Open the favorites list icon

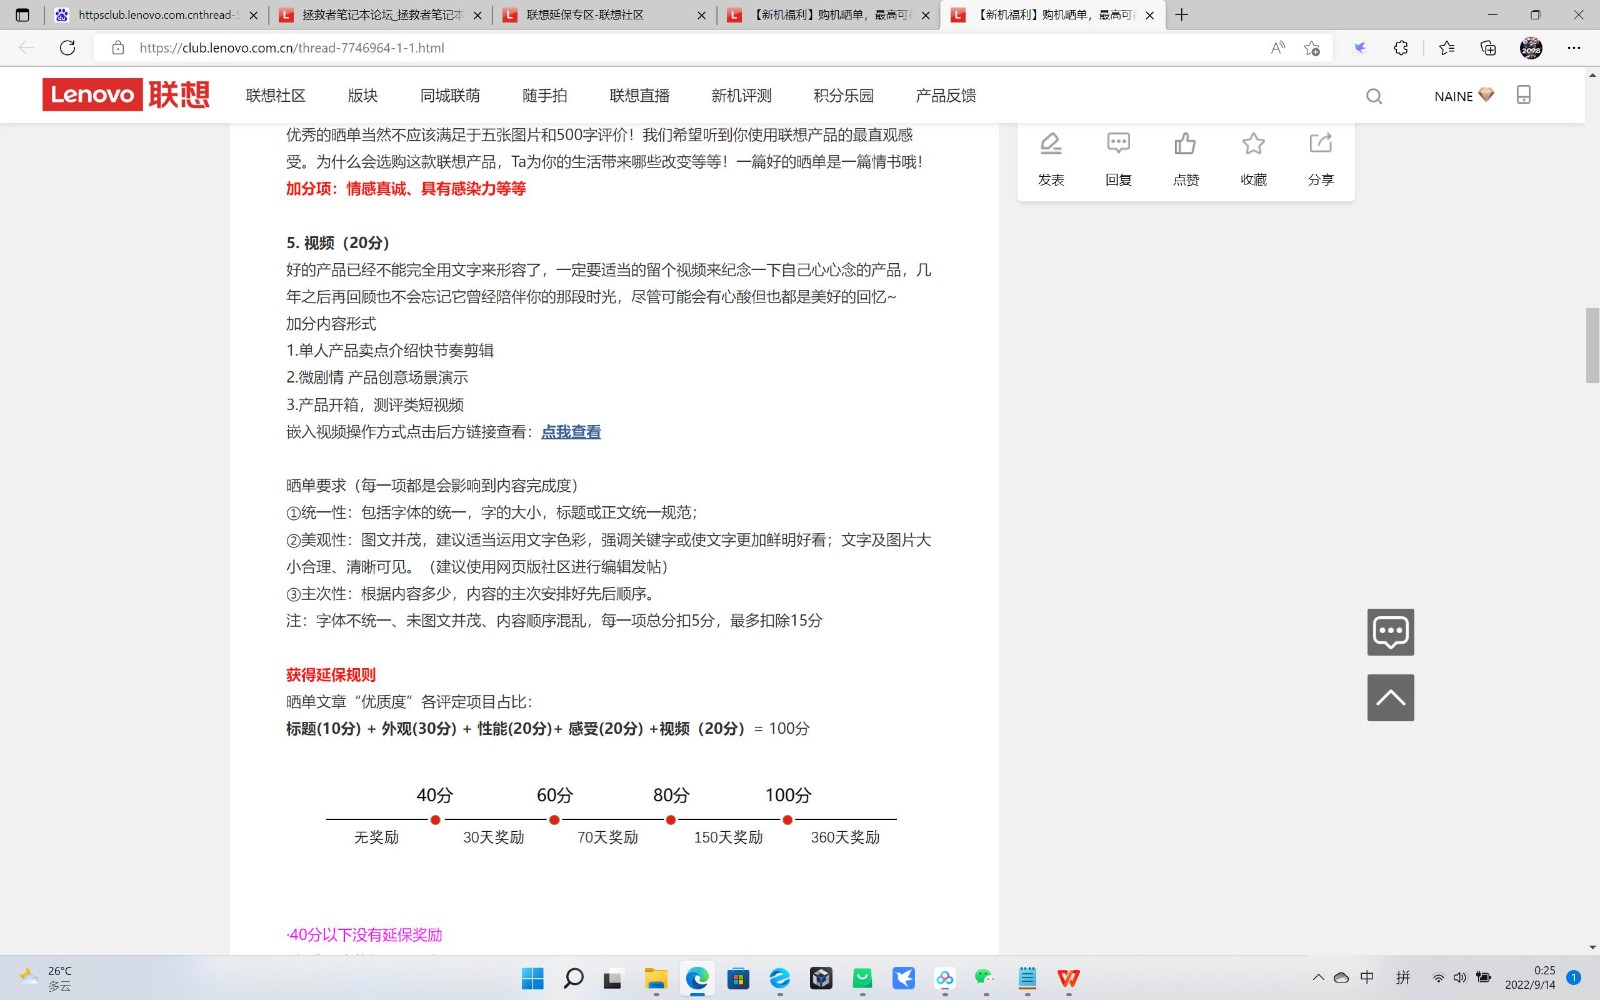(1446, 48)
